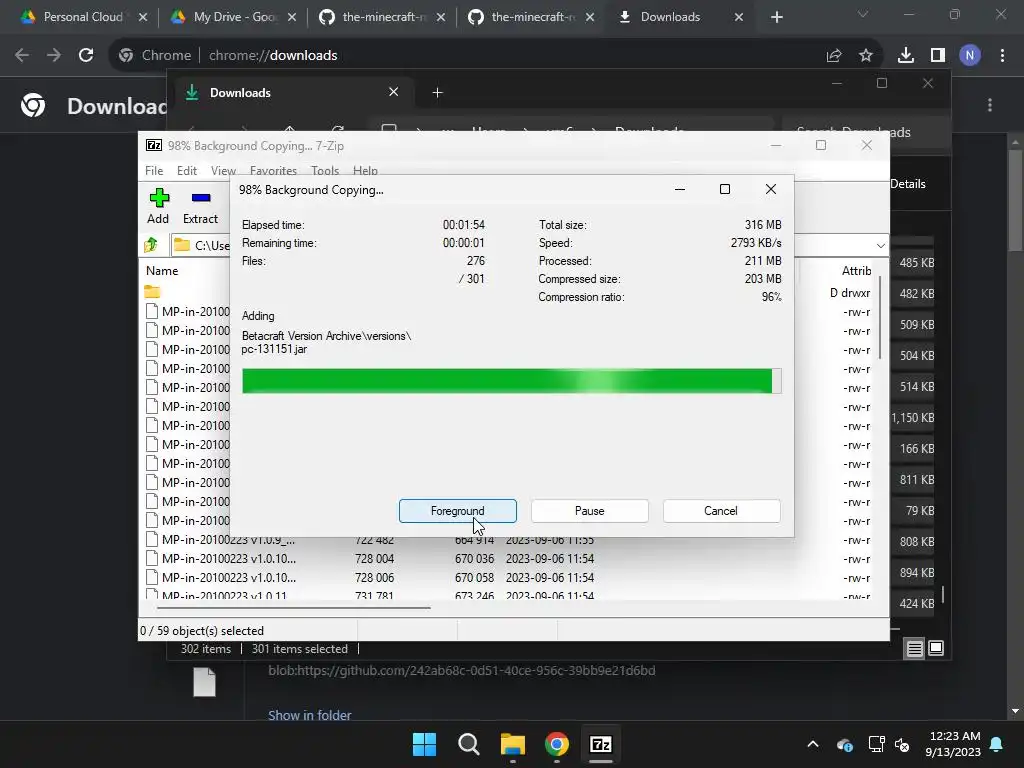Open Downloads page more actions menu
The height and width of the screenshot is (768, 1024).
click(990, 105)
